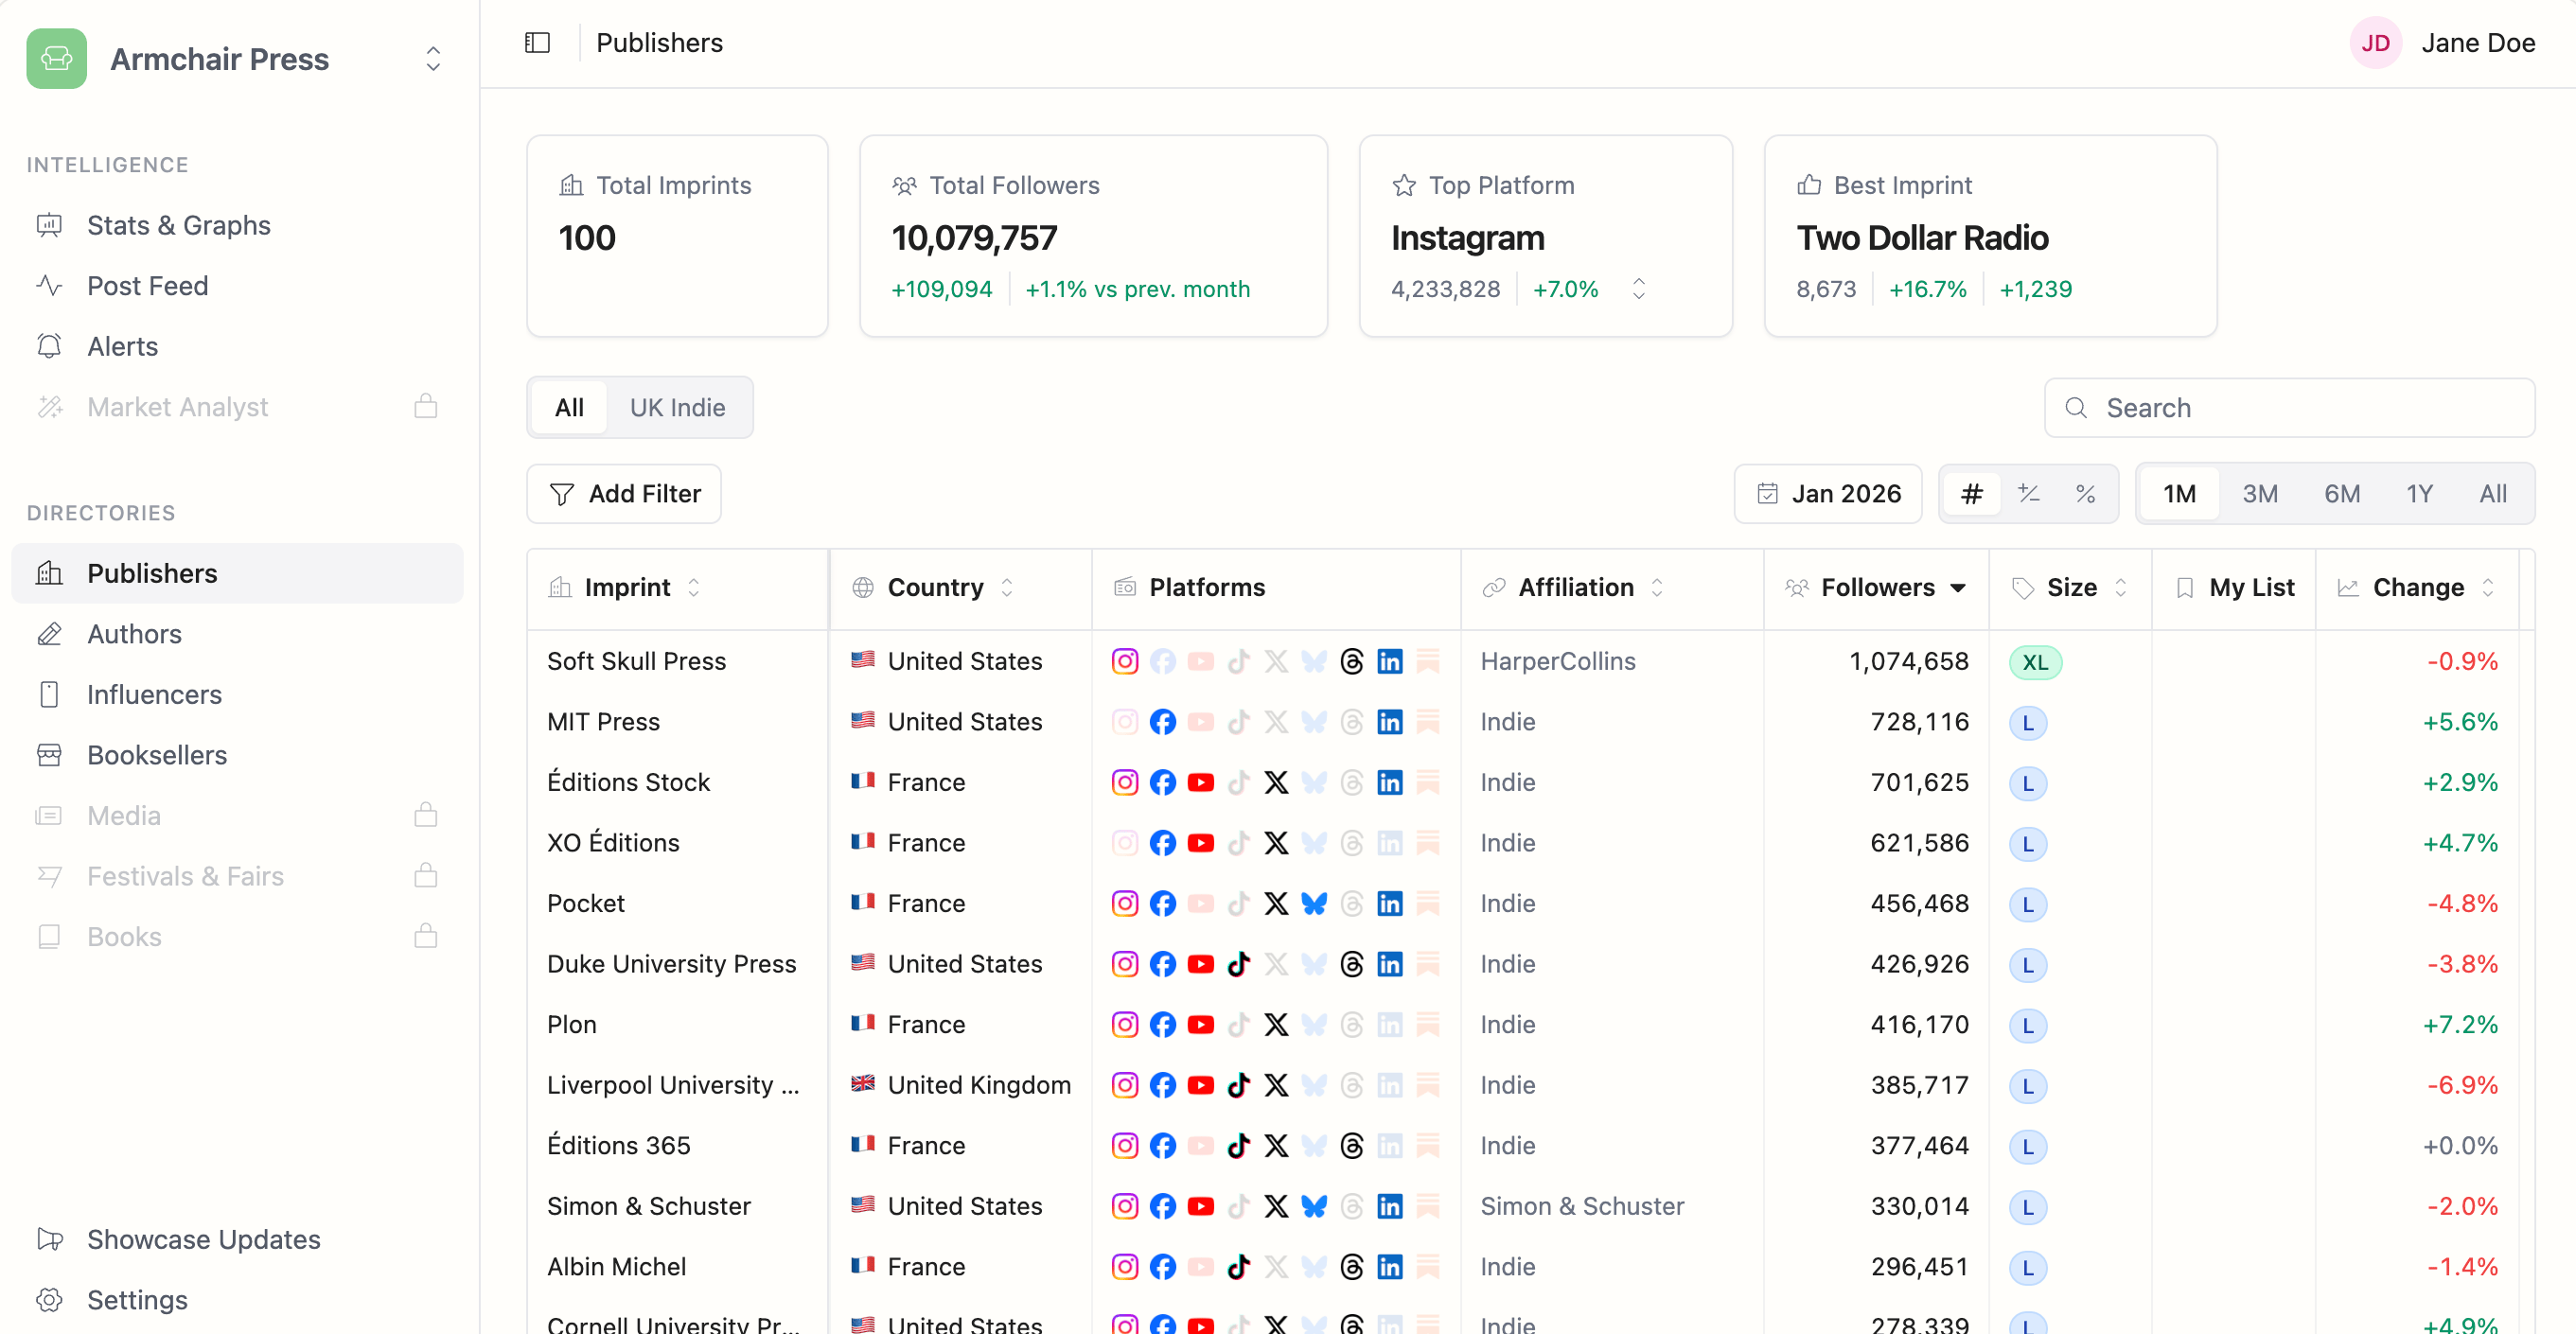Image resolution: width=2576 pixels, height=1334 pixels.
Task: Switch to the UK Indie tab
Action: coord(677,408)
